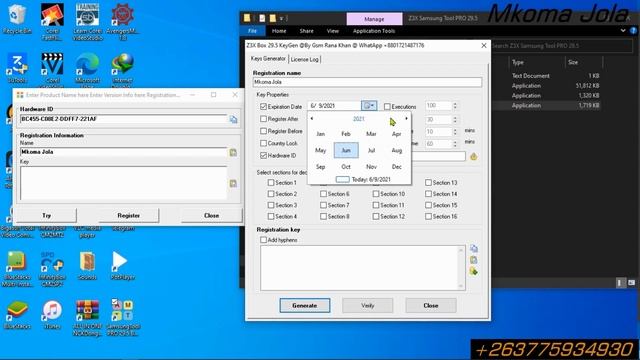The height and width of the screenshot is (360, 640).
Task: Launch the AvengersM gear shortcut
Action: pos(122,22)
